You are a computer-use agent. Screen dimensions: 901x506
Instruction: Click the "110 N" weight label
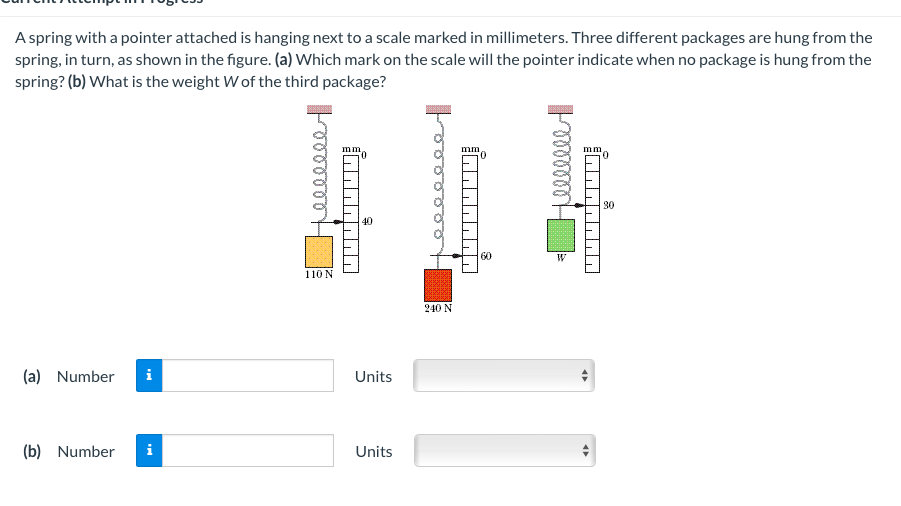[x=319, y=275]
